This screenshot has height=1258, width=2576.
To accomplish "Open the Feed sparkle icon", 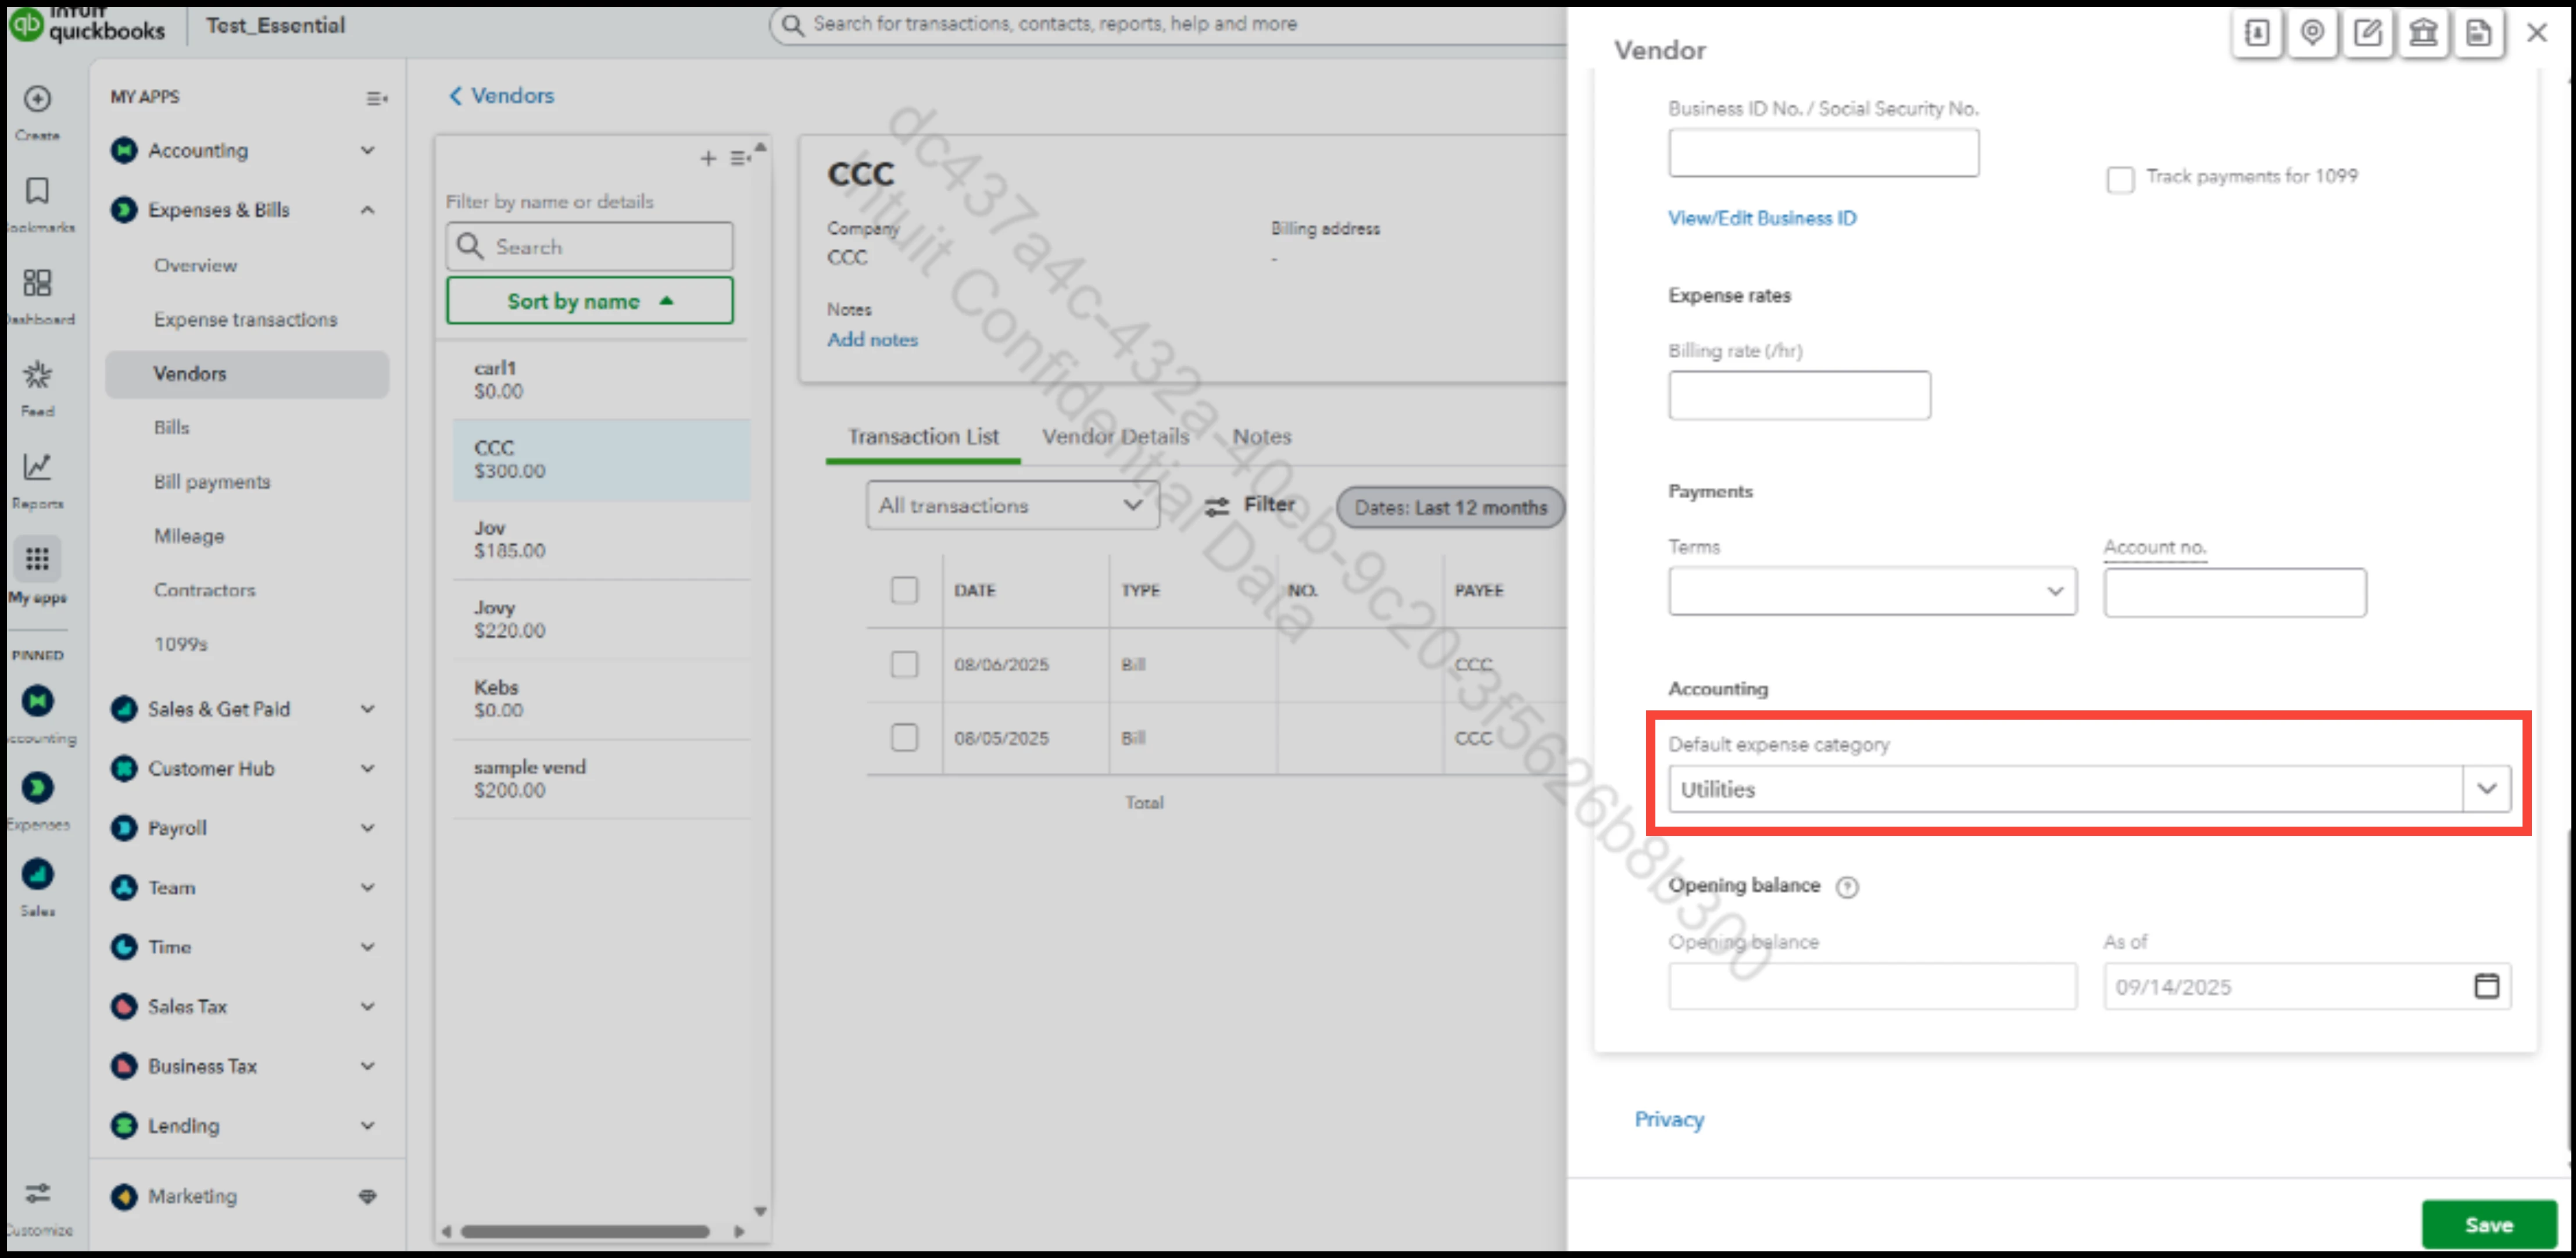I will pyautogui.click(x=37, y=374).
